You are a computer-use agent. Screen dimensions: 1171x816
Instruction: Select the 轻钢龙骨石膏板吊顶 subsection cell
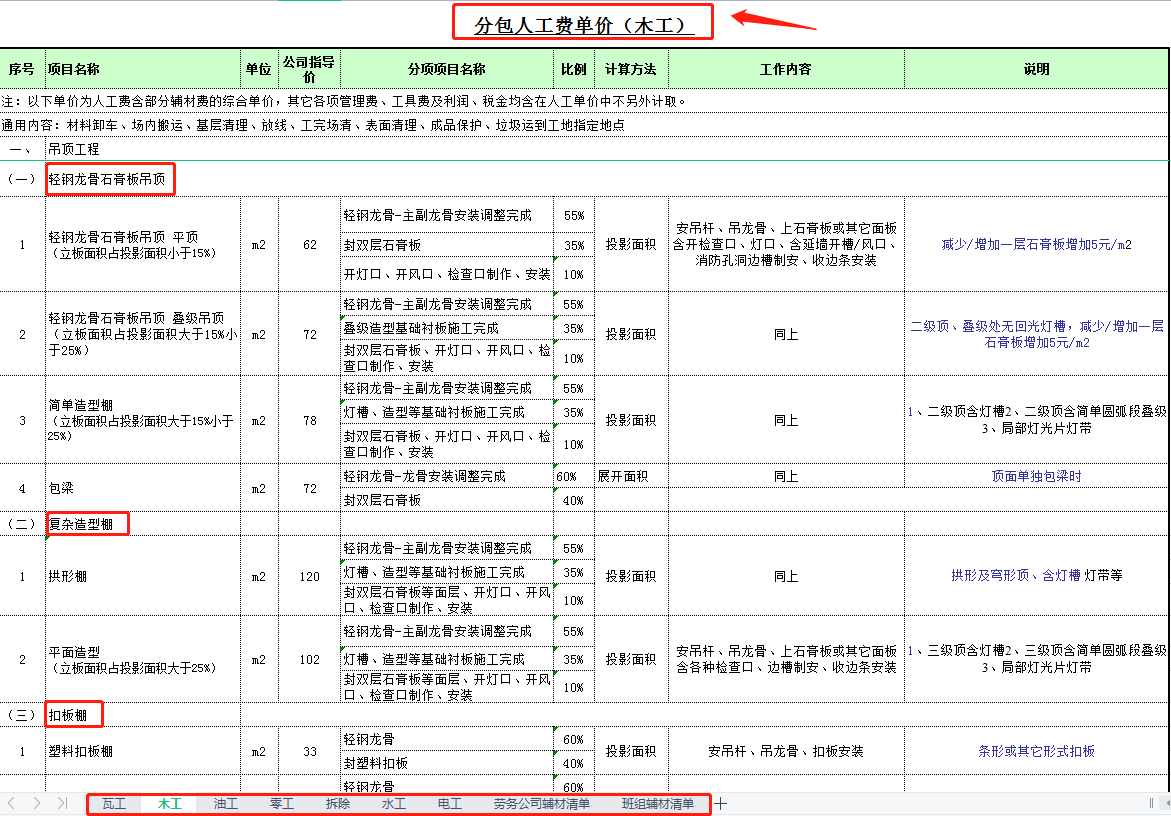[107, 179]
